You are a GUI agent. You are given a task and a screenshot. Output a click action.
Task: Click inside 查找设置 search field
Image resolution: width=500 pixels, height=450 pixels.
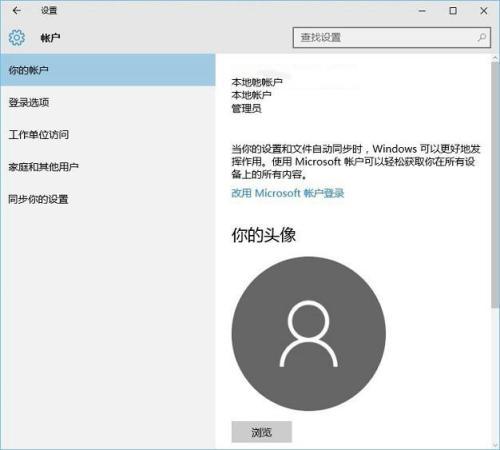click(x=392, y=38)
